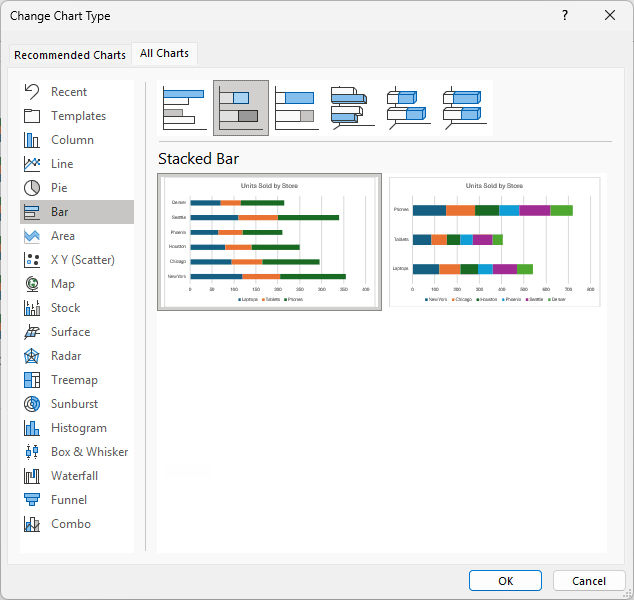Click the Bar chart category icon
This screenshot has height=600, width=634.
coord(32,212)
